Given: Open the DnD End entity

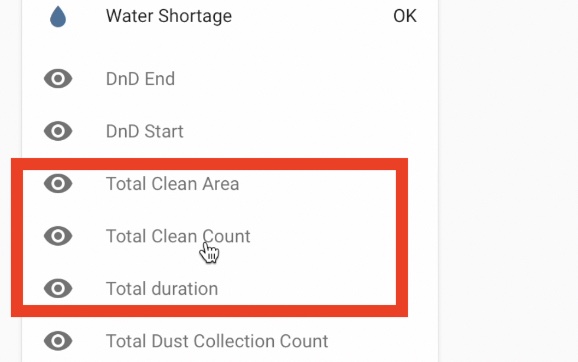Looking at the screenshot, I should tap(140, 79).
